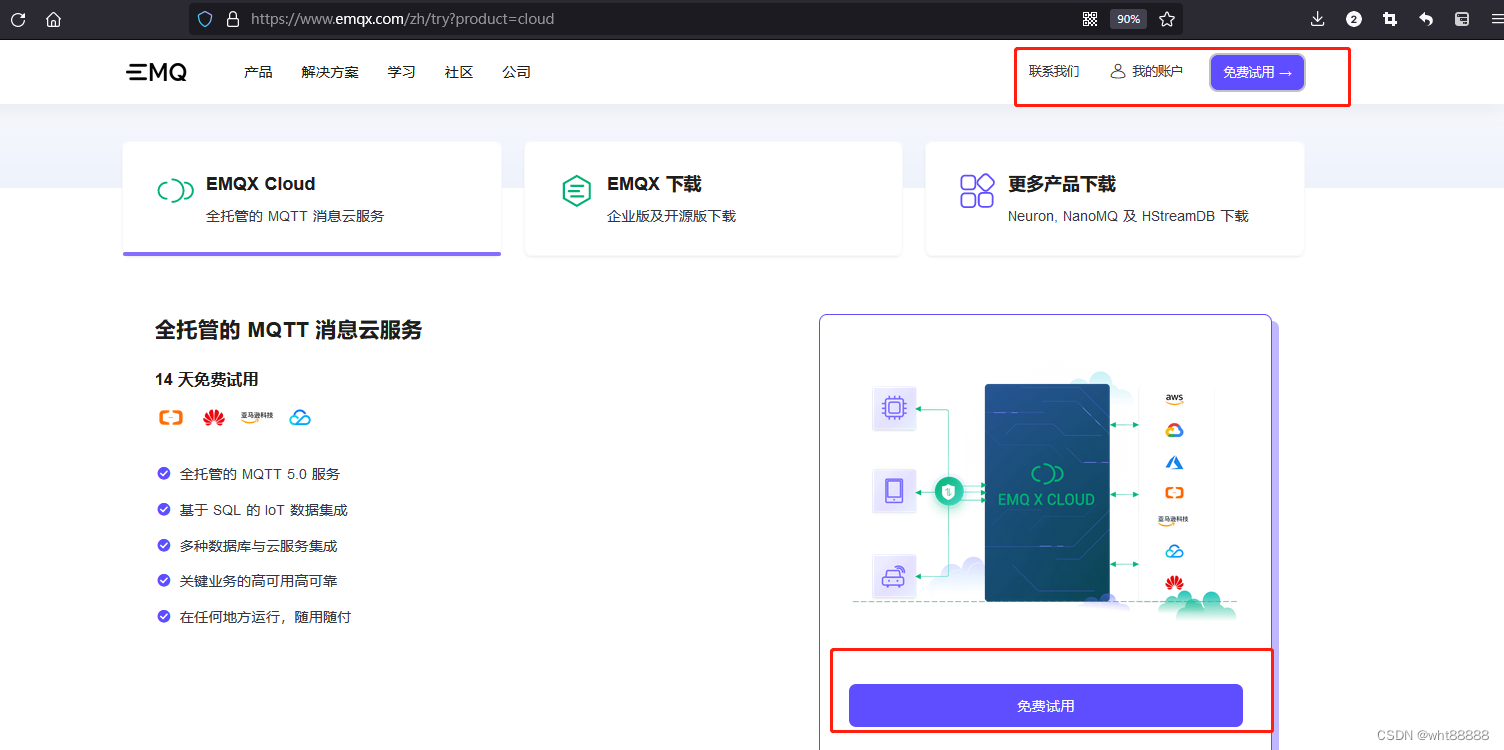Open the 产品 navigation menu
Screen dimensions: 1504x750
point(258,72)
